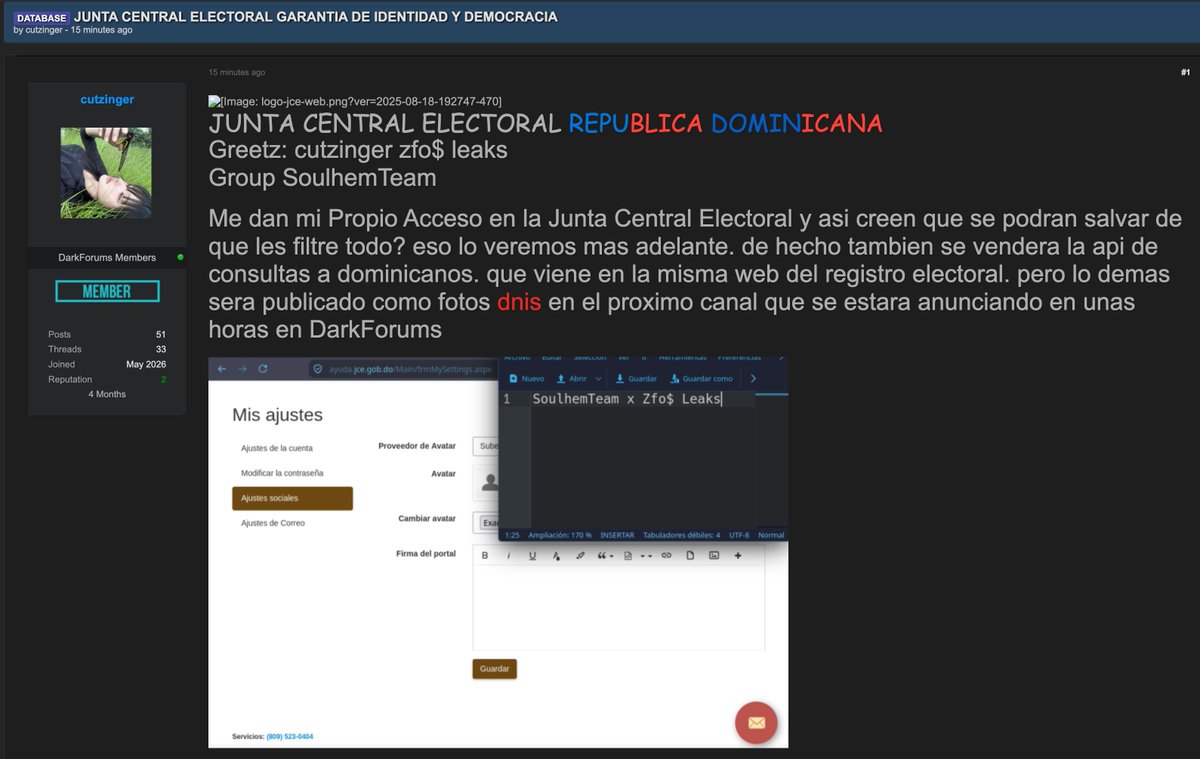The height and width of the screenshot is (759, 1200).
Task: Click the Joined date 'May 2026'
Action: [147, 364]
